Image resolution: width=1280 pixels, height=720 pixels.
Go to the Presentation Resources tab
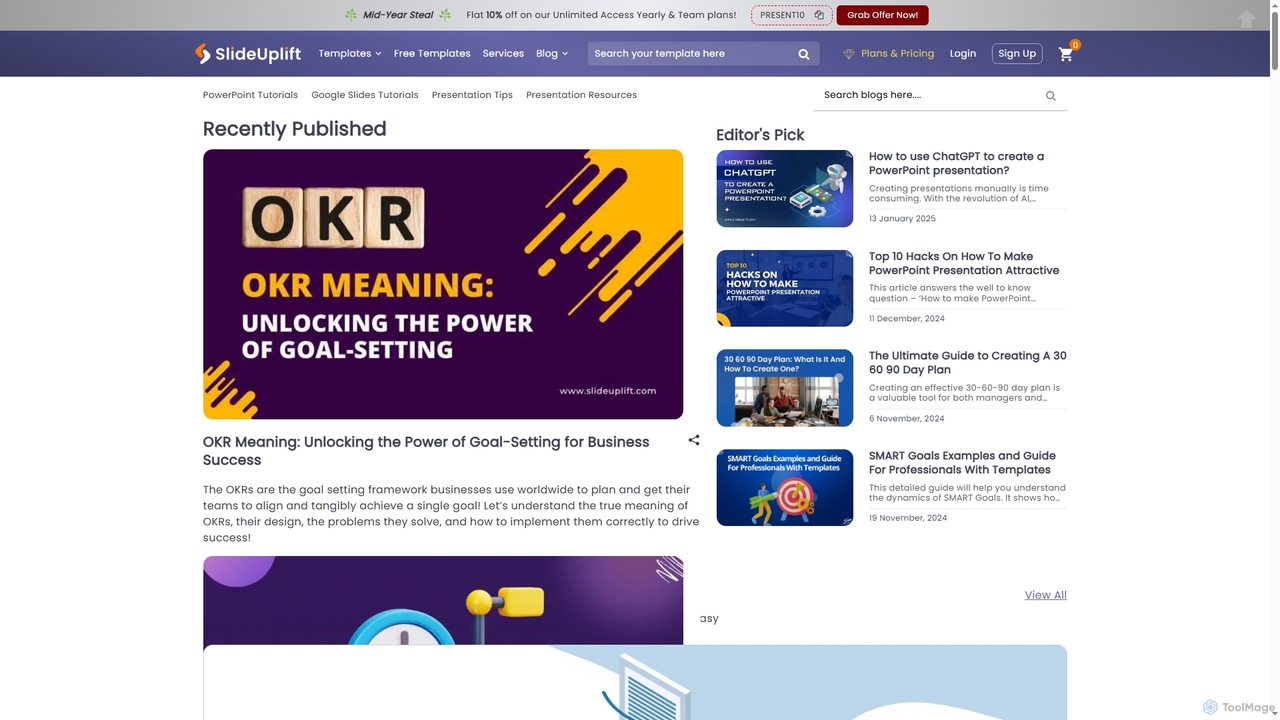581,95
